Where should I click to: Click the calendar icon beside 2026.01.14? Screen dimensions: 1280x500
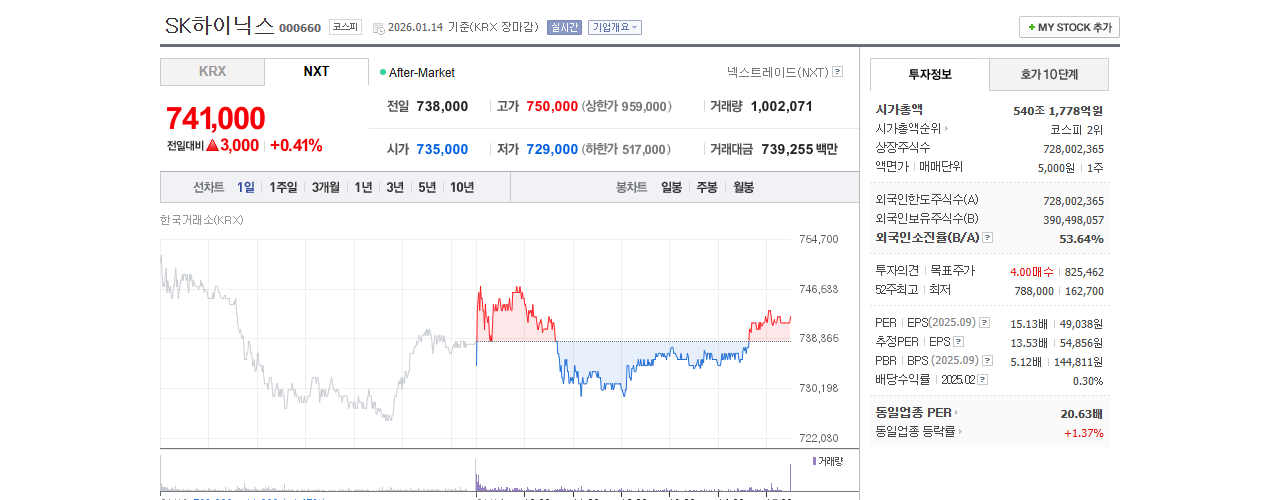[378, 28]
